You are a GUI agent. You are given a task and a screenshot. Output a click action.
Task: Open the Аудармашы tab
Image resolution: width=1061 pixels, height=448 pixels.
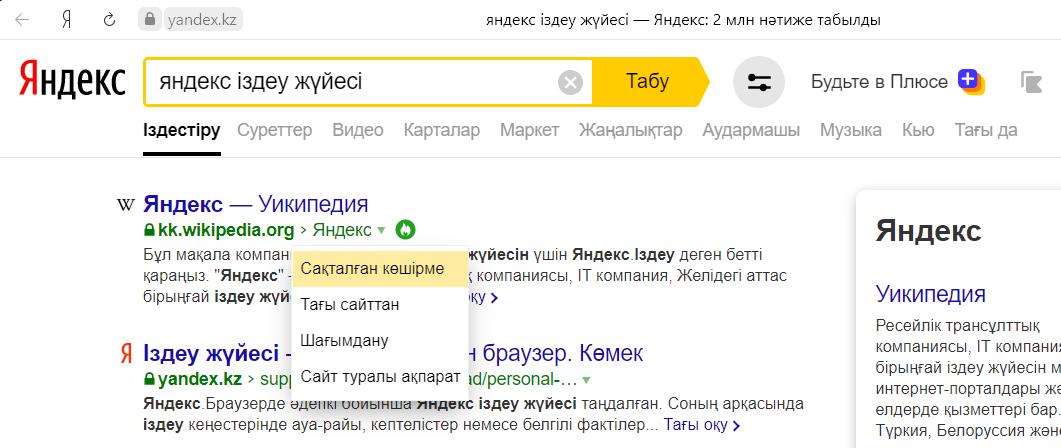(x=751, y=130)
